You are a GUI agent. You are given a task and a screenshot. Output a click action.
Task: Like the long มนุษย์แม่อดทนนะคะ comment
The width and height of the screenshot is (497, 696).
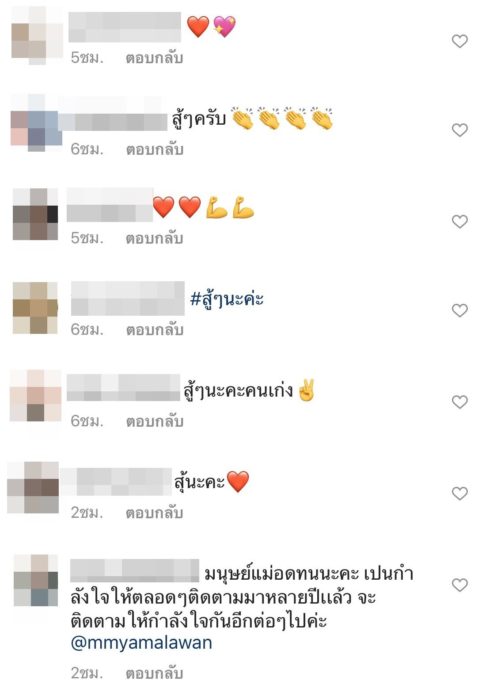[x=460, y=585]
